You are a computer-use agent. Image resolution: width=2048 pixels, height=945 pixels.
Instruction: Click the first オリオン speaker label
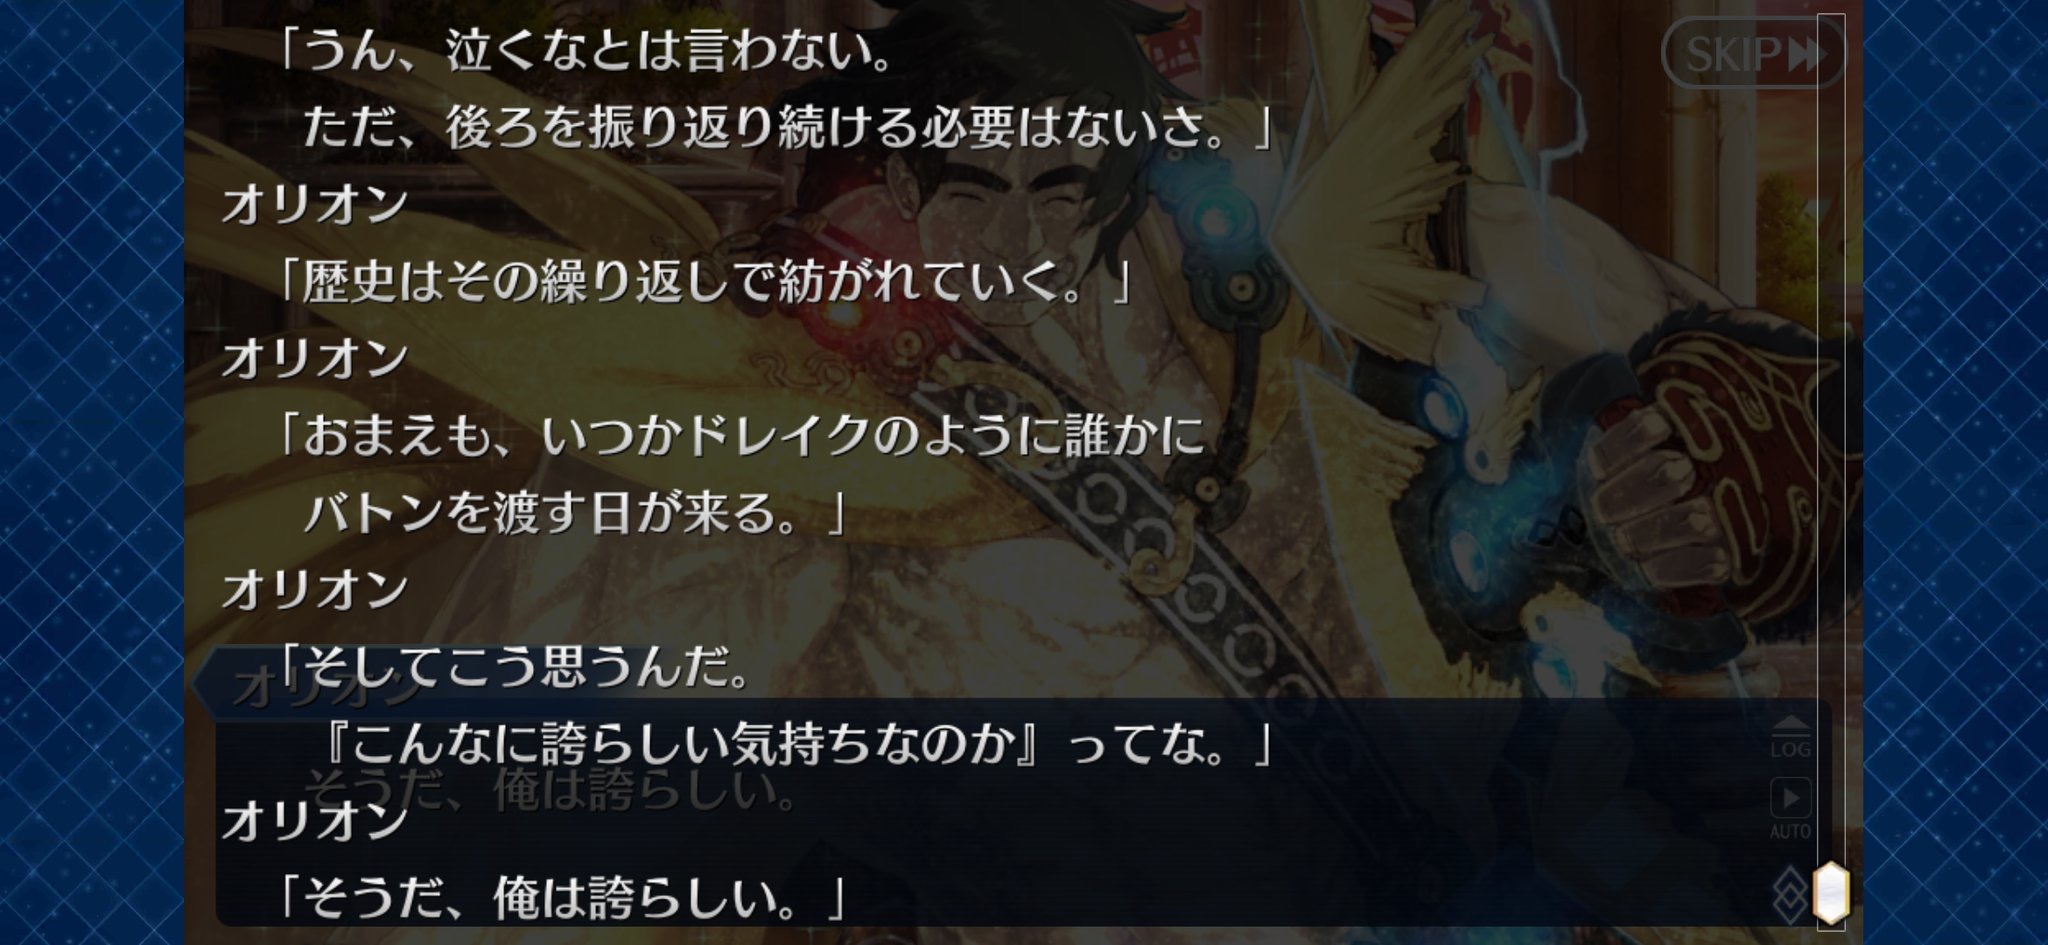315,205
